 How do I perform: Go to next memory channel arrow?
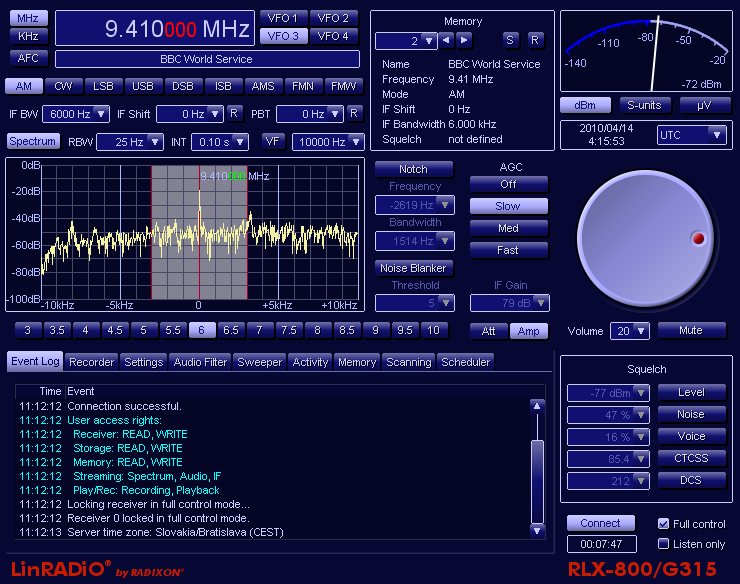[464, 40]
